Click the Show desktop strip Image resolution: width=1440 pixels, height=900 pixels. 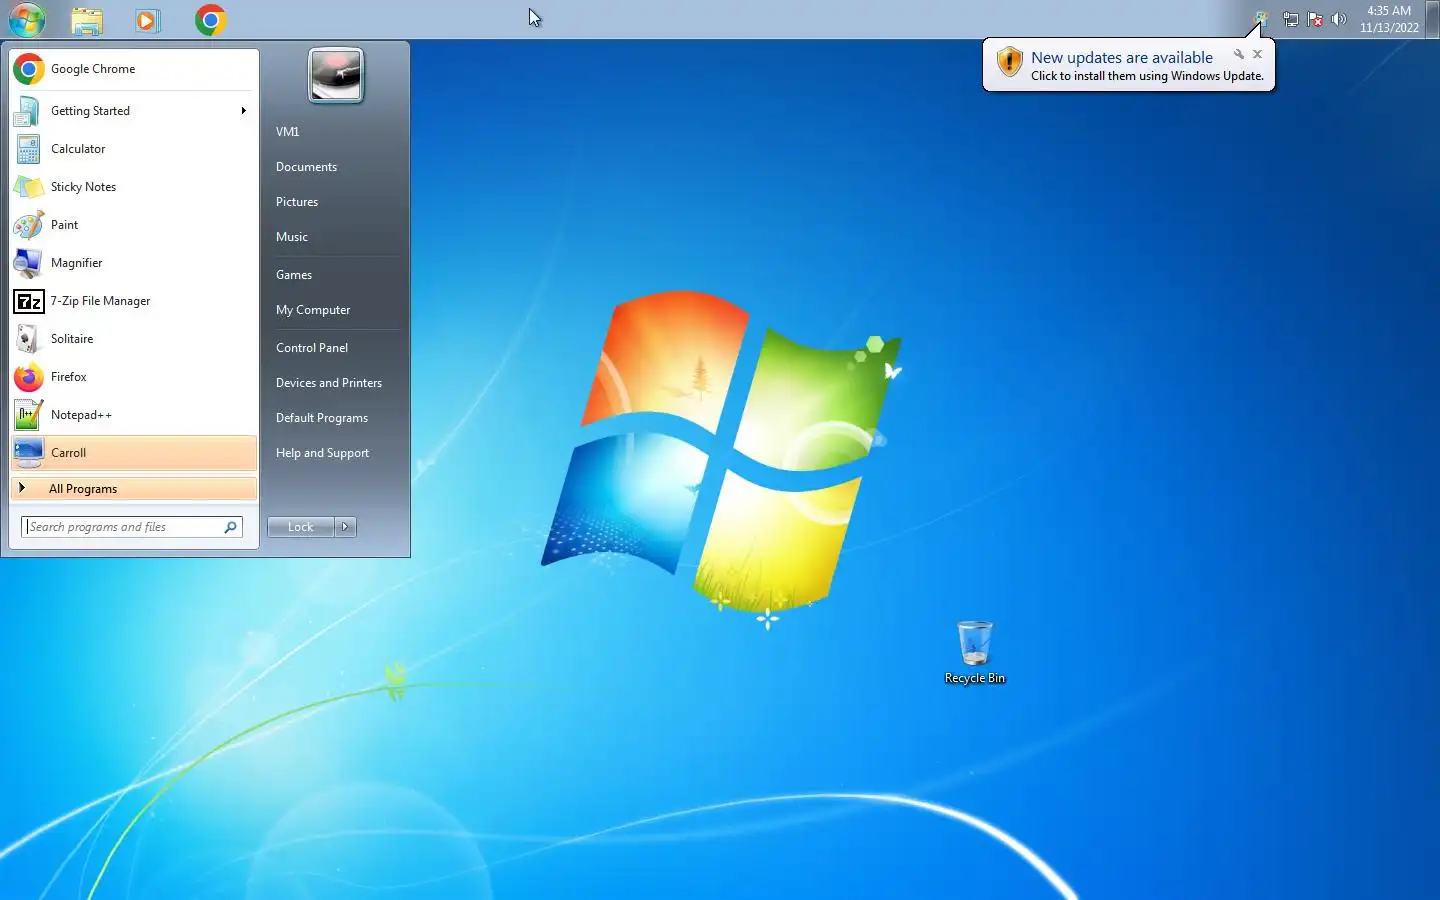(1434, 19)
